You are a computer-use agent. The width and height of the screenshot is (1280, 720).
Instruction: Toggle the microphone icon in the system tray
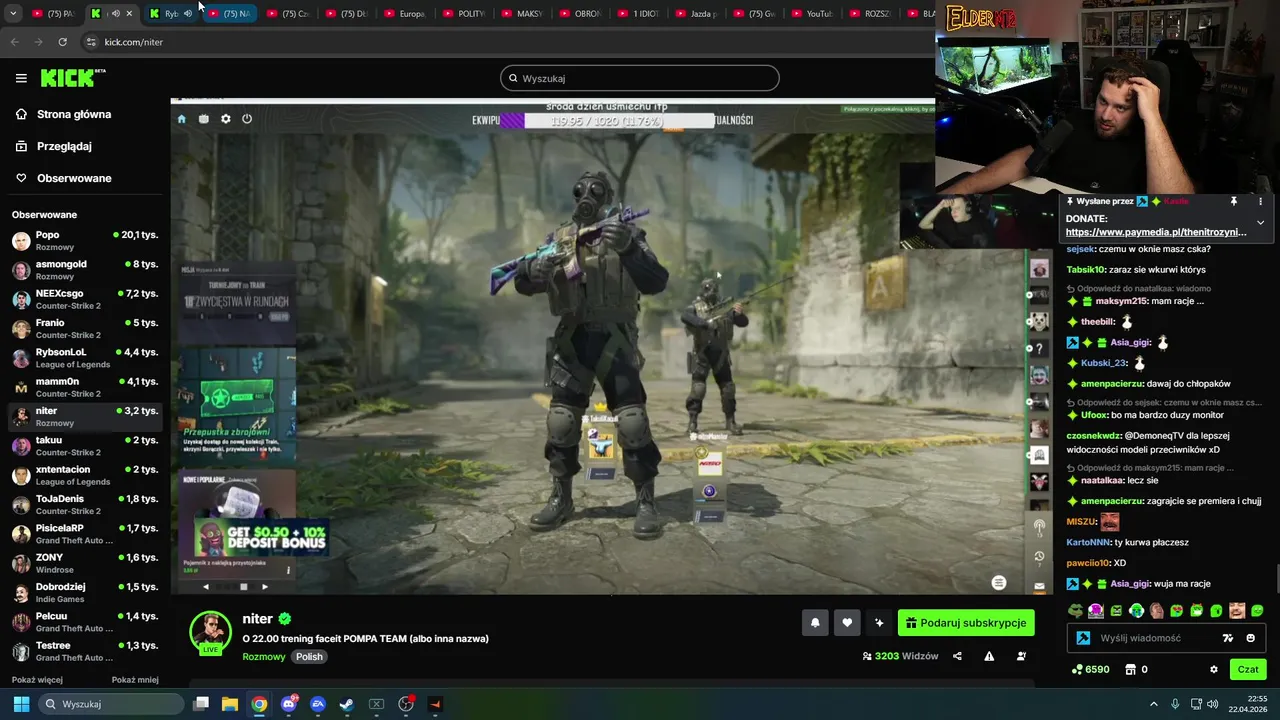coord(1175,704)
